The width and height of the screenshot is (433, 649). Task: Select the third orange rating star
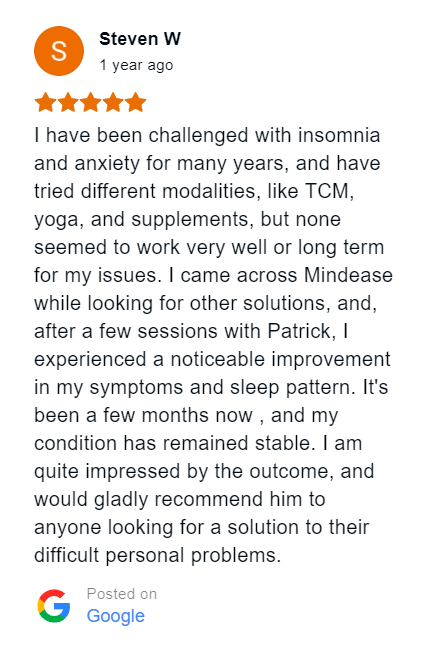point(90,102)
